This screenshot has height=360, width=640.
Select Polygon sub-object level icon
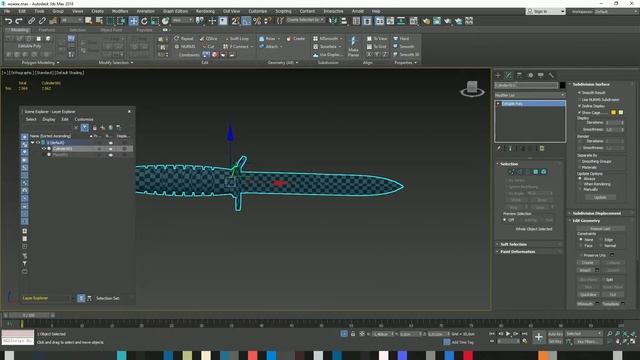[536, 172]
